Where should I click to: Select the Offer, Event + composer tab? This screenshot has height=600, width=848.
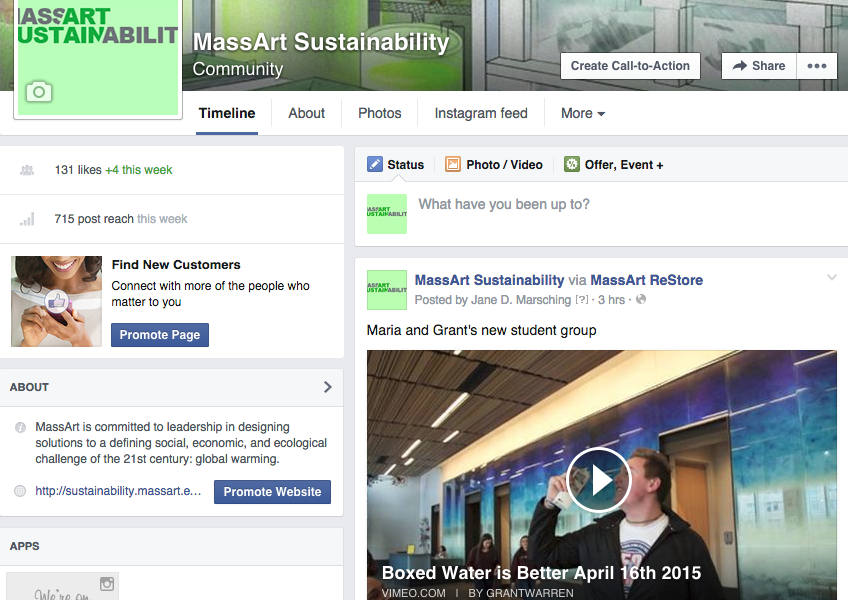click(x=614, y=164)
